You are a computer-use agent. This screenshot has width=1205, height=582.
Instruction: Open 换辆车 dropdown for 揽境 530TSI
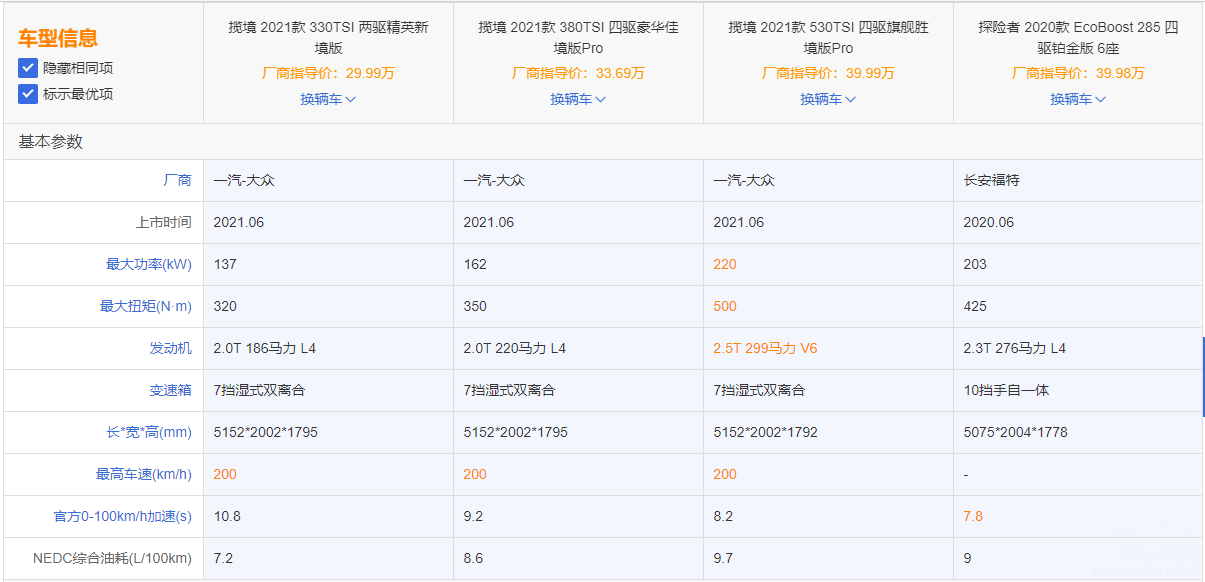point(828,99)
